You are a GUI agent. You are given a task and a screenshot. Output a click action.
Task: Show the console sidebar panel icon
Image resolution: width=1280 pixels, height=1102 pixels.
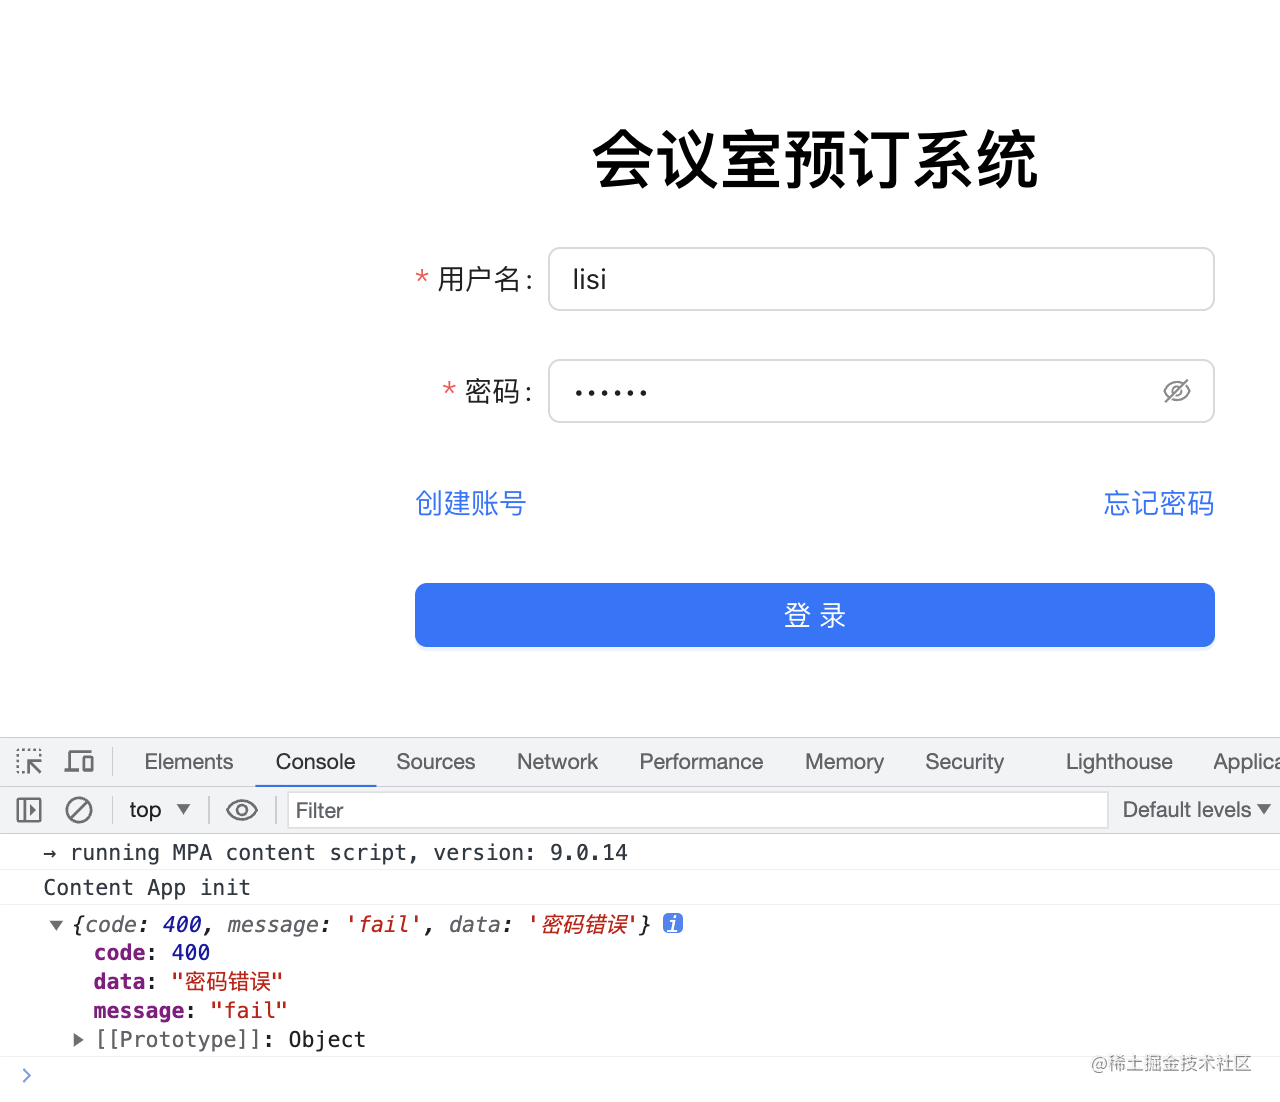point(29,810)
